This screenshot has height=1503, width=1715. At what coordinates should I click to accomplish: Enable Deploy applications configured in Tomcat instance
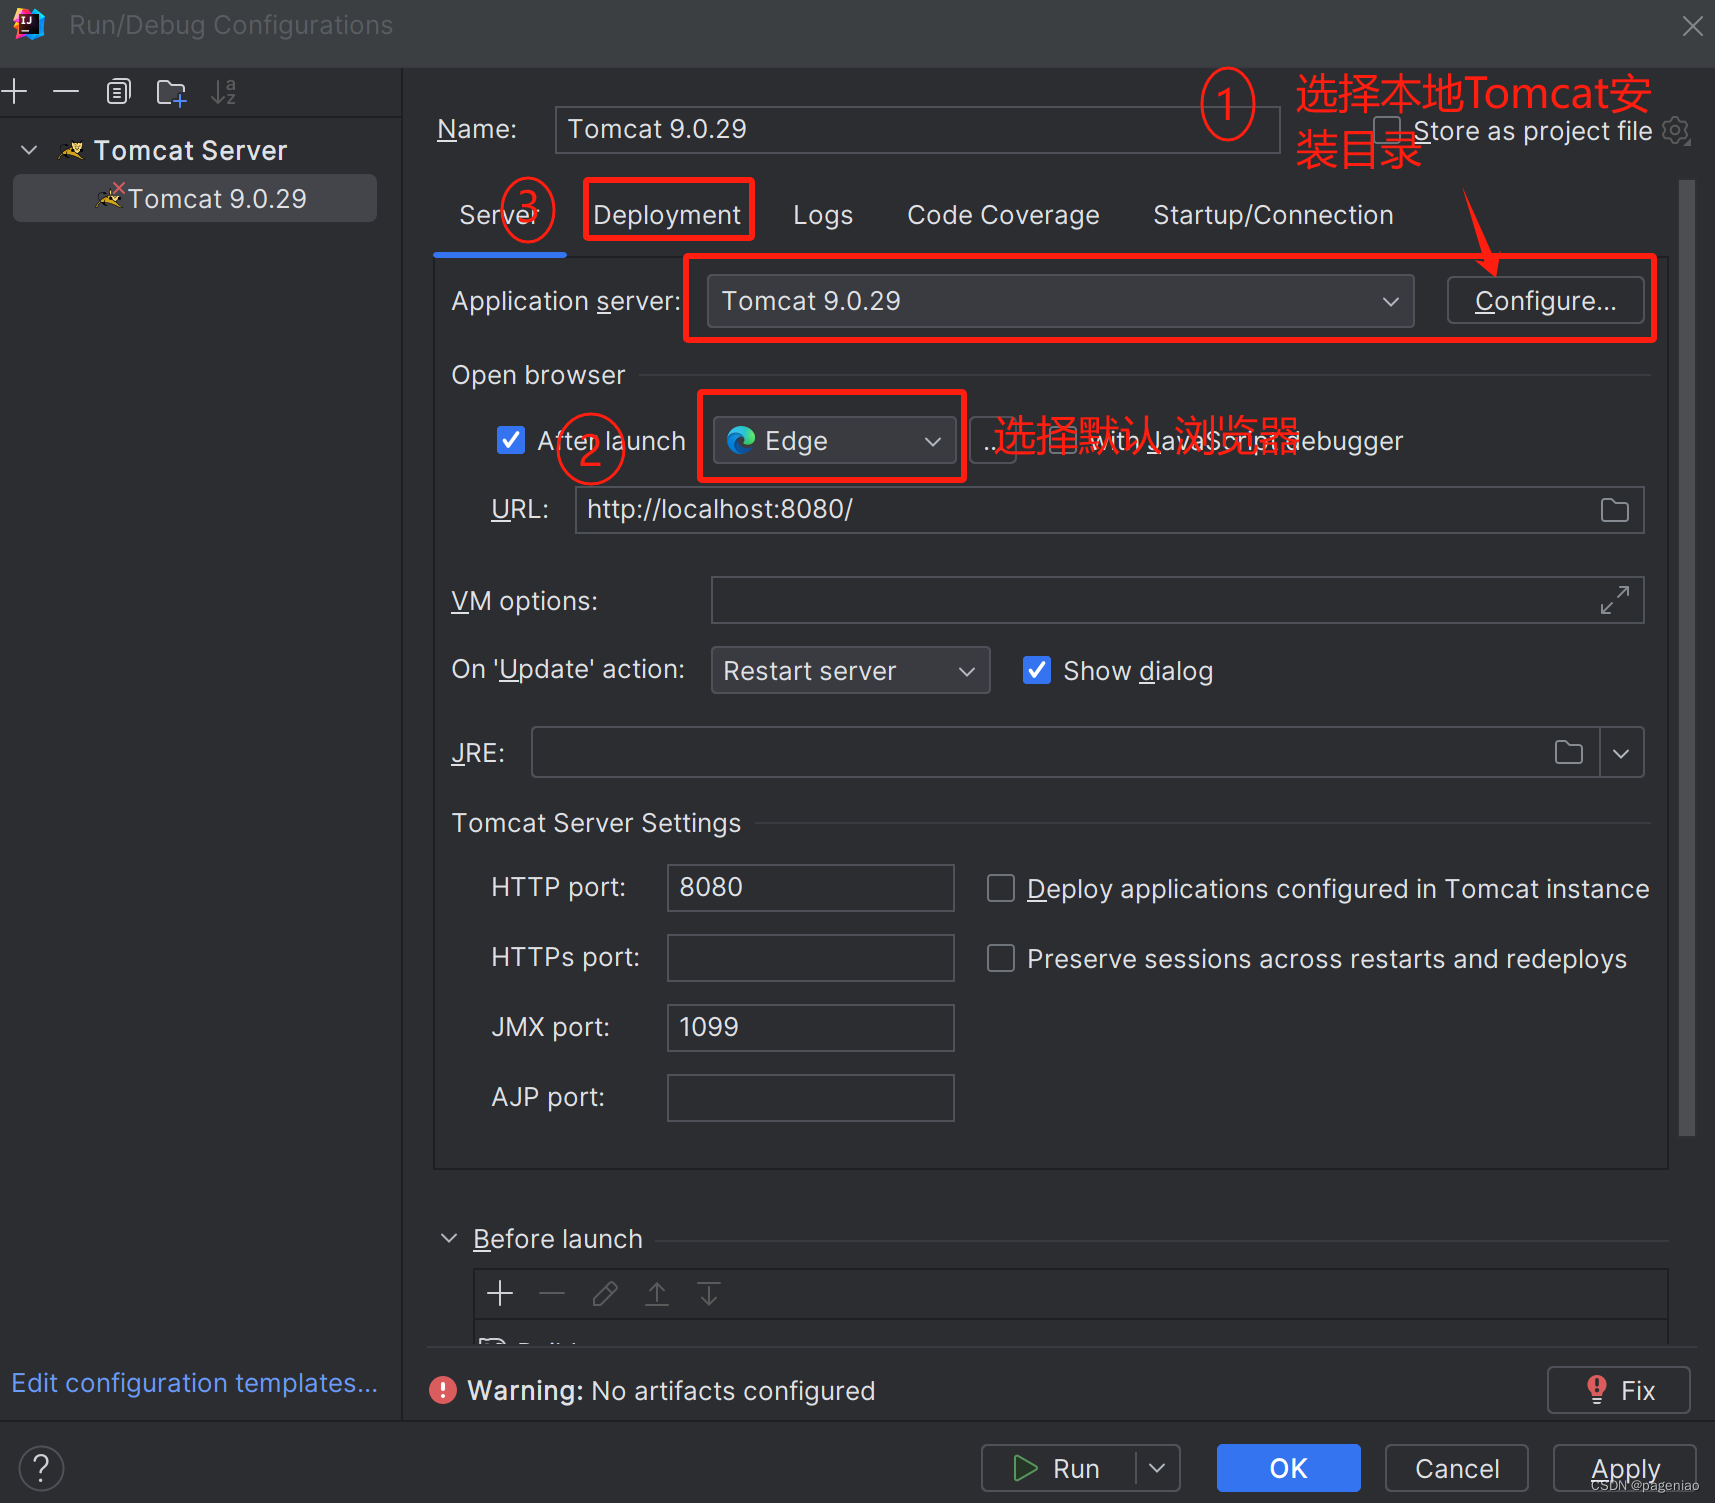point(1001,888)
